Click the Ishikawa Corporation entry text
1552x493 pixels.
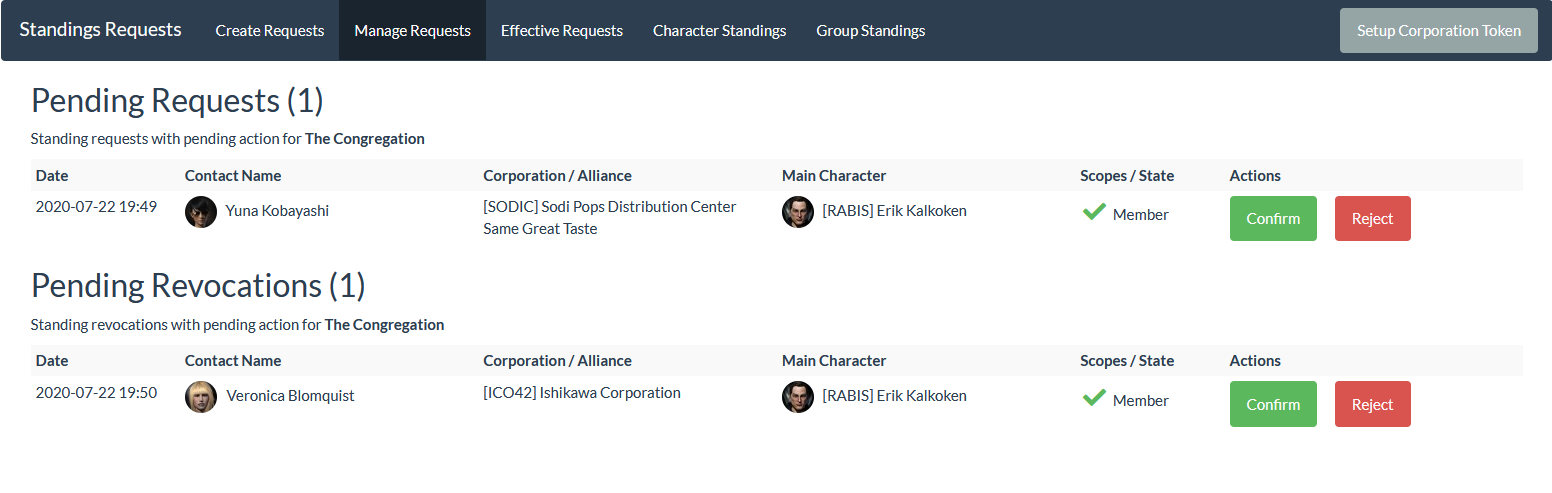click(582, 393)
